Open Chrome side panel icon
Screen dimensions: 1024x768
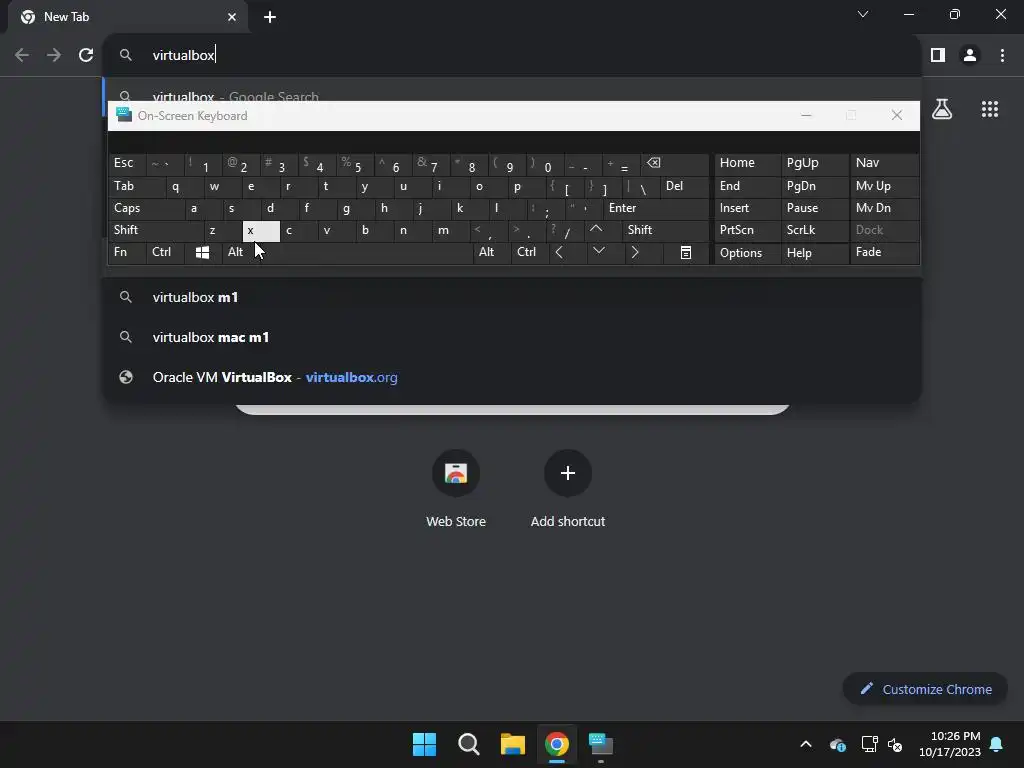(938, 56)
